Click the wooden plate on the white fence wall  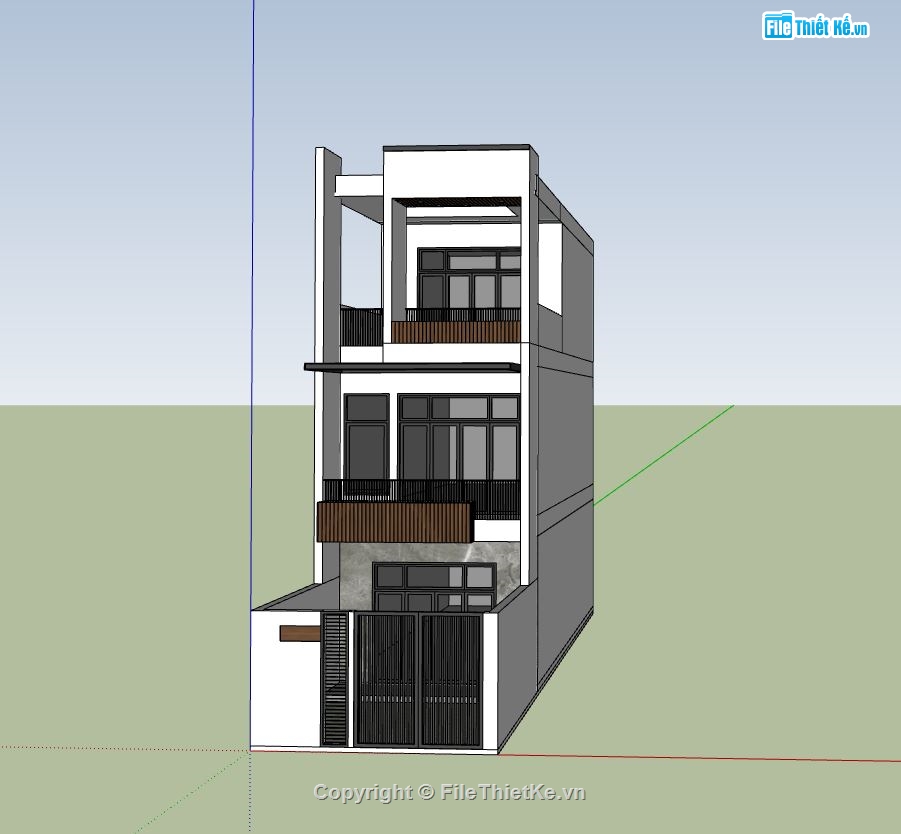[x=300, y=633]
